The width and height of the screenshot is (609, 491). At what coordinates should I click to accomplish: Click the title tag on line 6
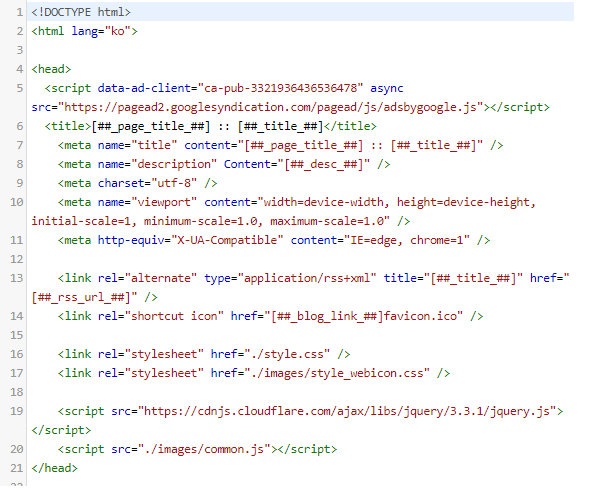210,126
